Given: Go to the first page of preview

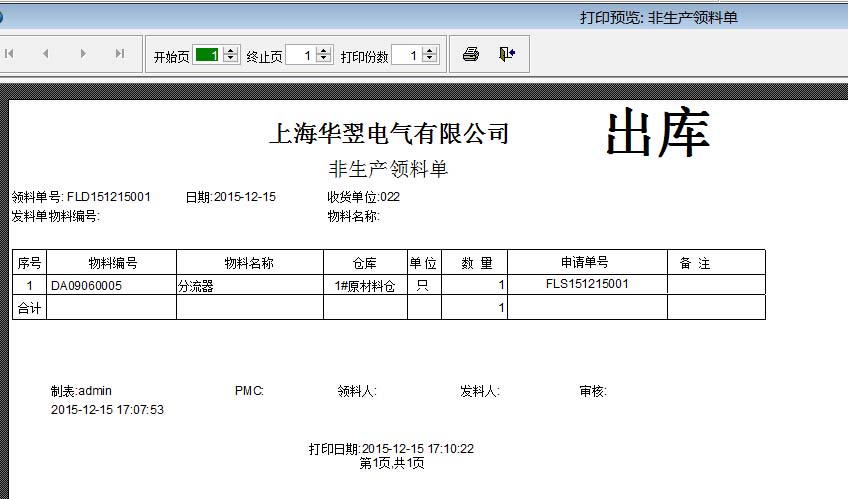Looking at the screenshot, I should coord(10,54).
